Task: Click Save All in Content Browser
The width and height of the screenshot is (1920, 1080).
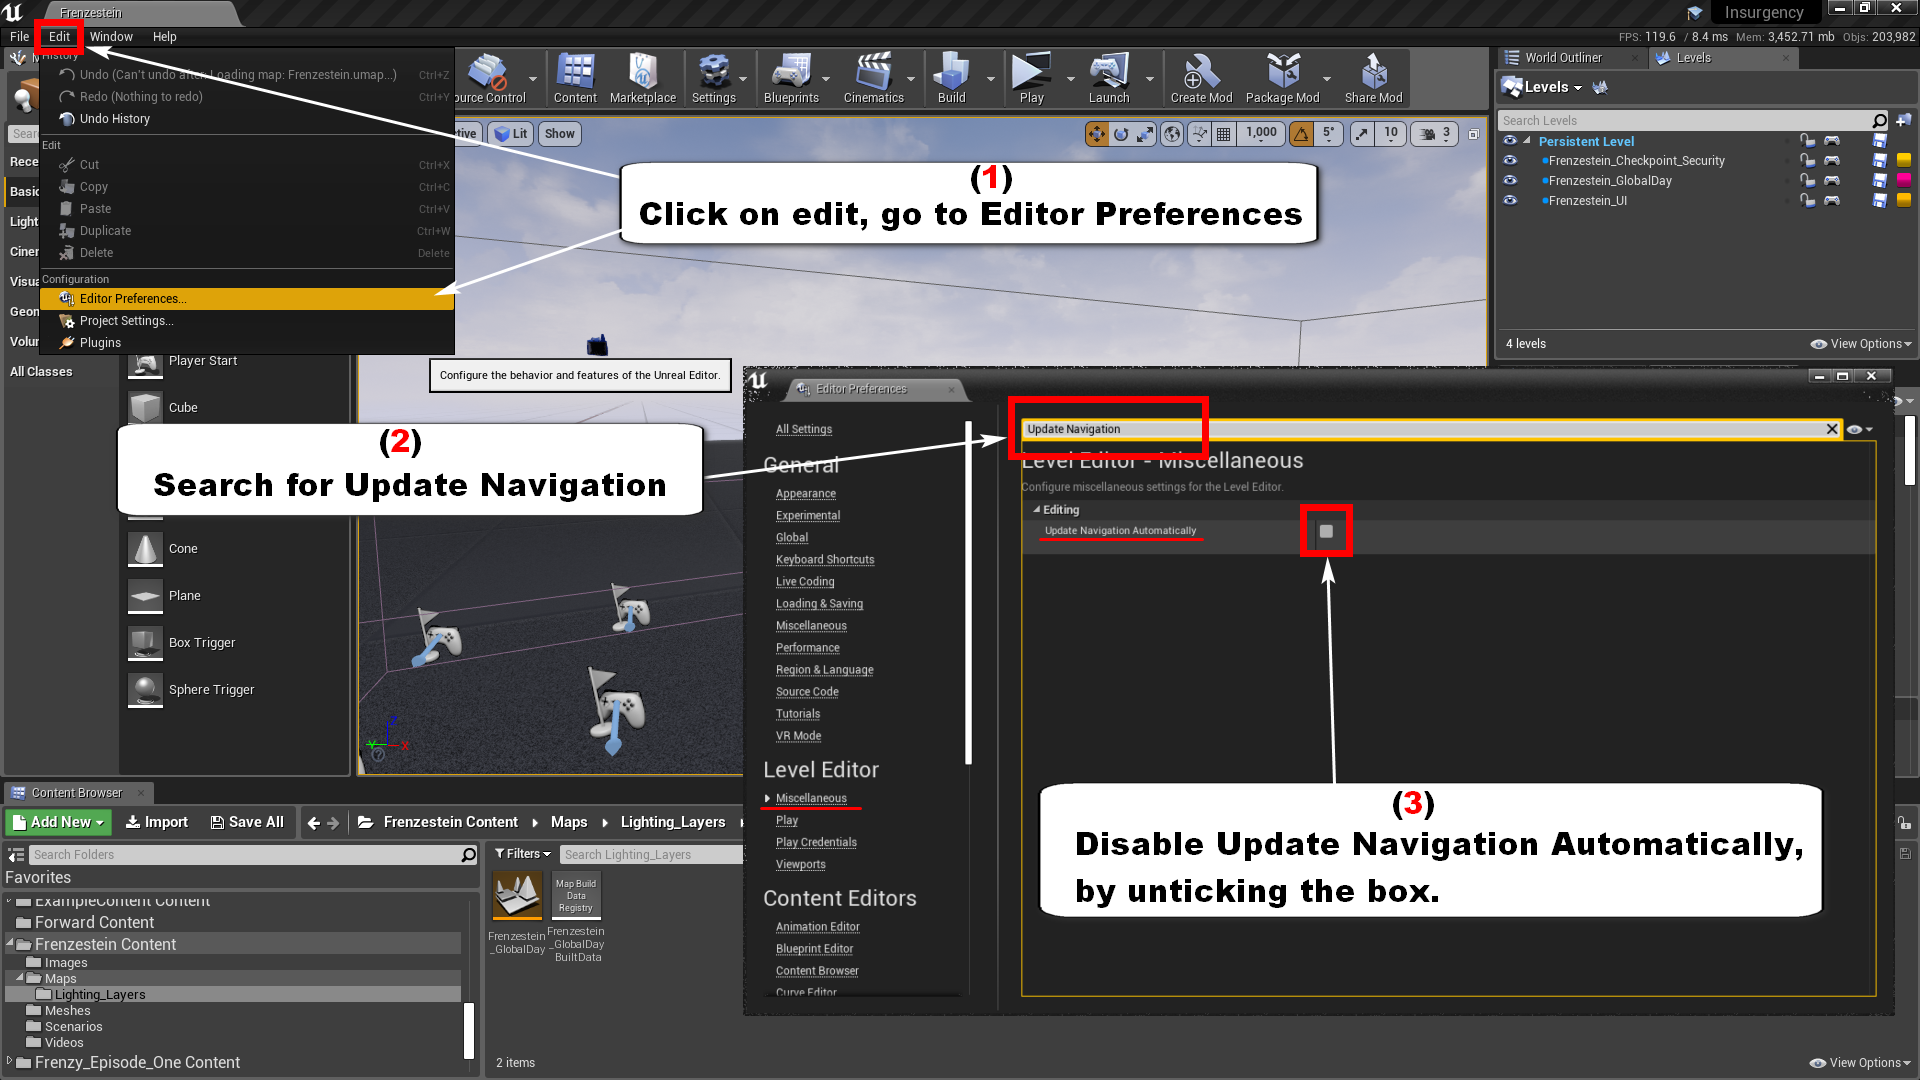Action: click(247, 822)
